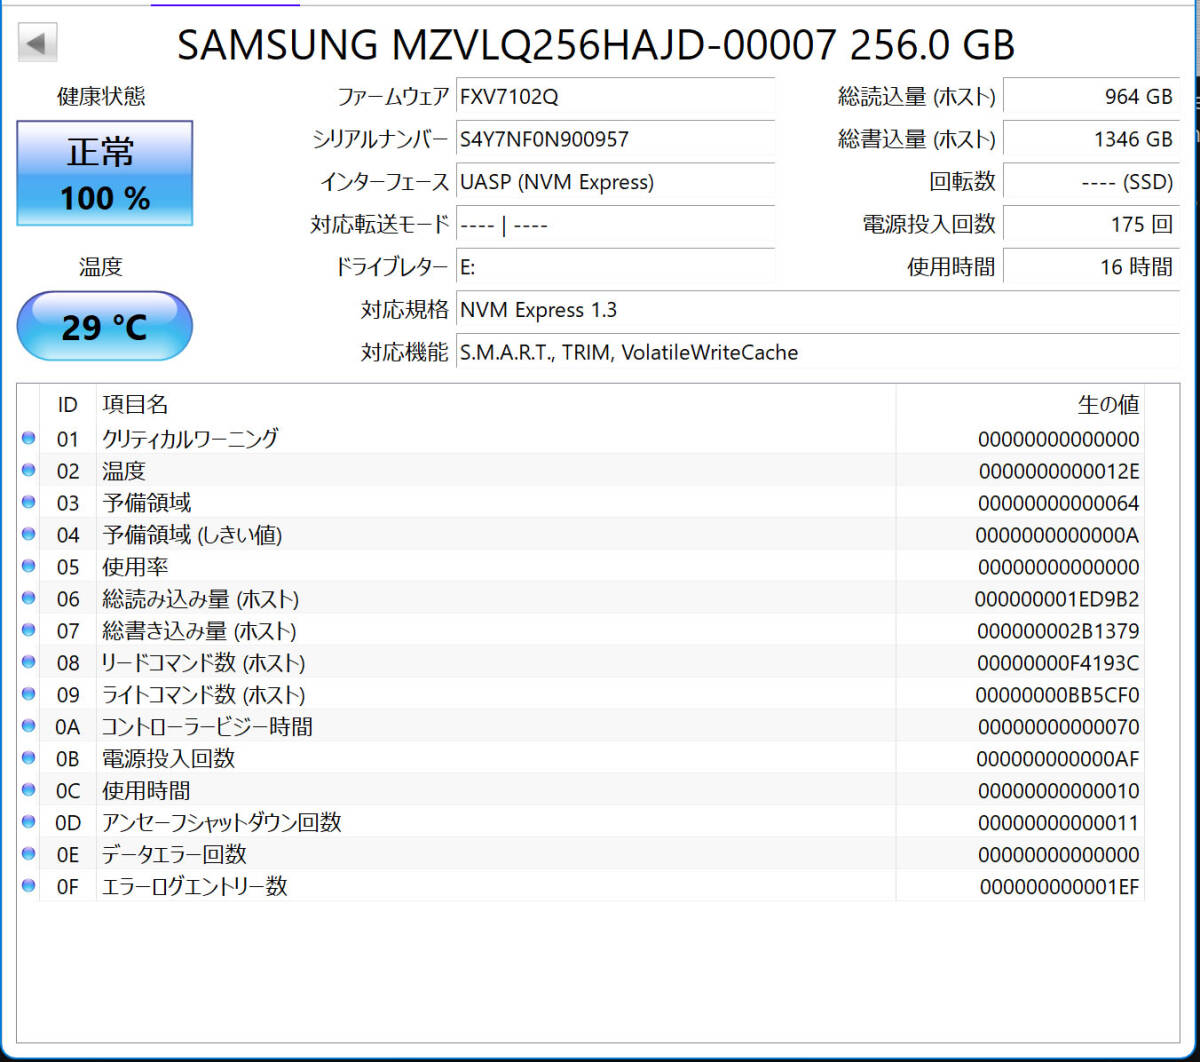1200x1062 pixels.
Task: Click raw value 00000000BB5CF0
Action: click(1058, 695)
